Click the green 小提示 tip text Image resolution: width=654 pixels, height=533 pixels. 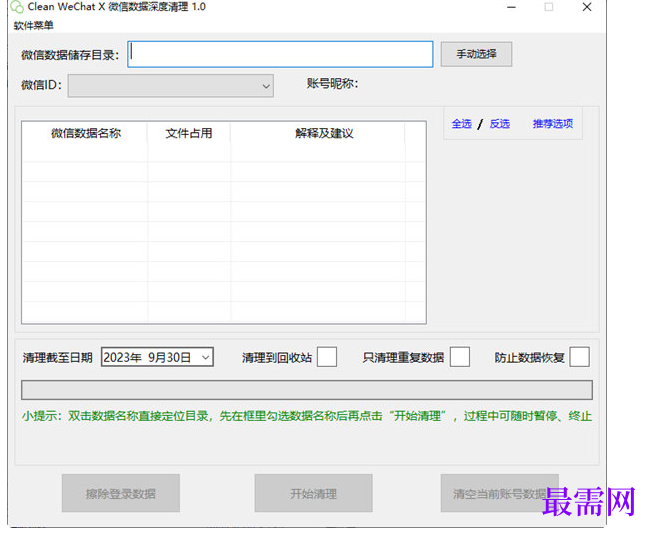[x=307, y=416]
